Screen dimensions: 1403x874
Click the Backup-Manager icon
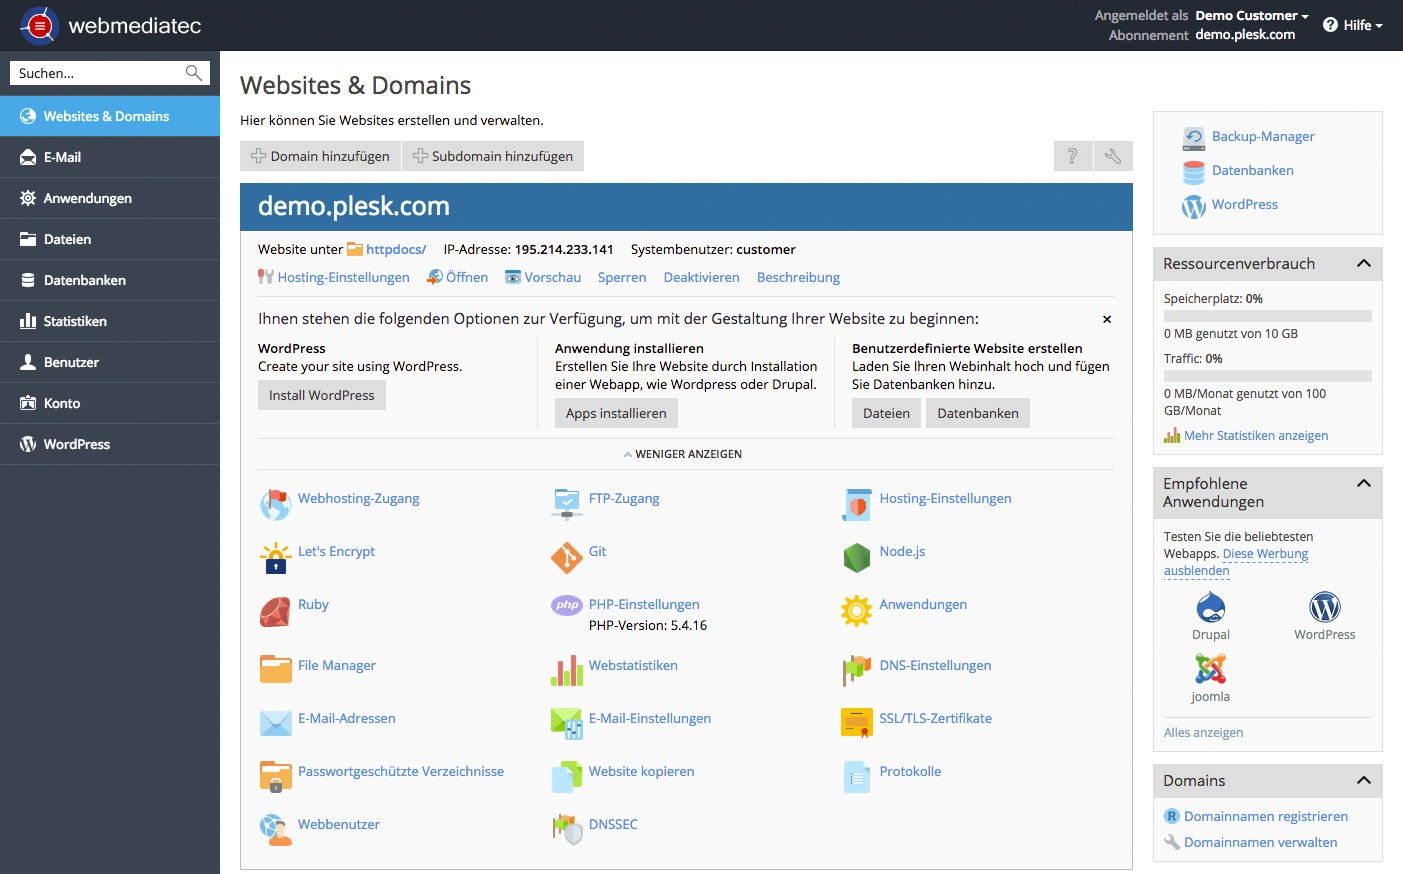click(x=1194, y=138)
